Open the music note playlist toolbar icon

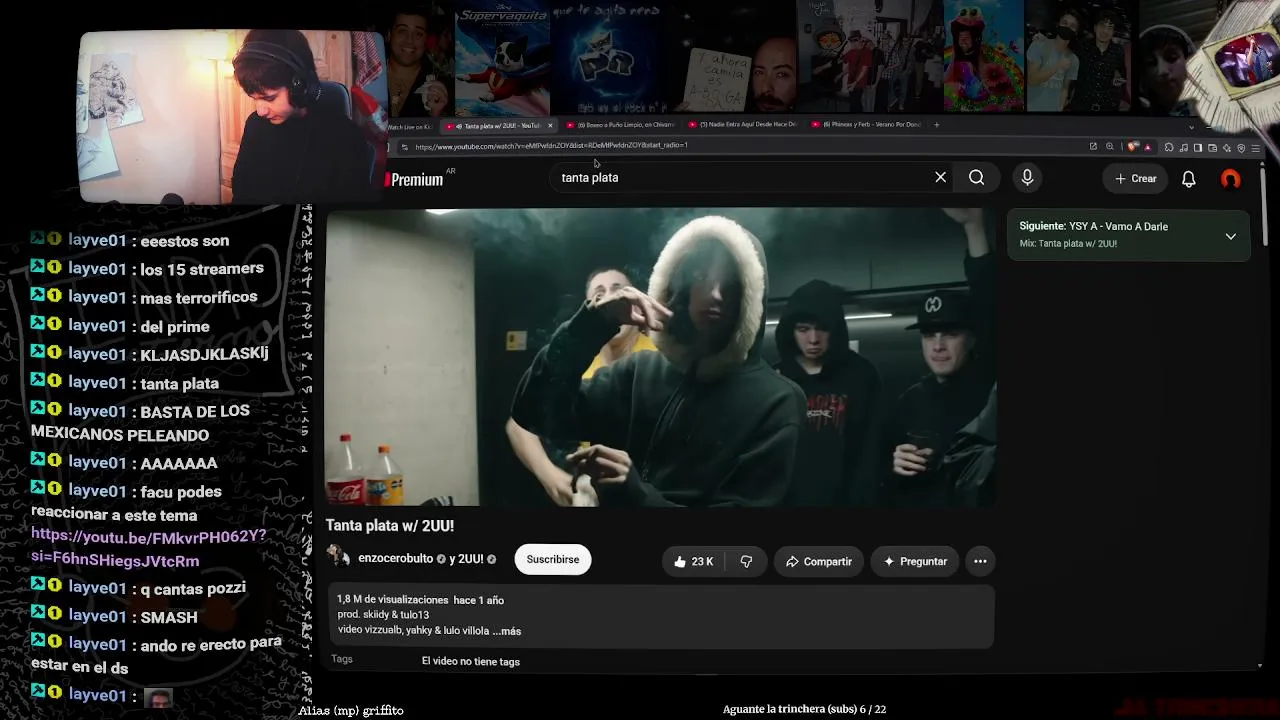coord(1184,147)
